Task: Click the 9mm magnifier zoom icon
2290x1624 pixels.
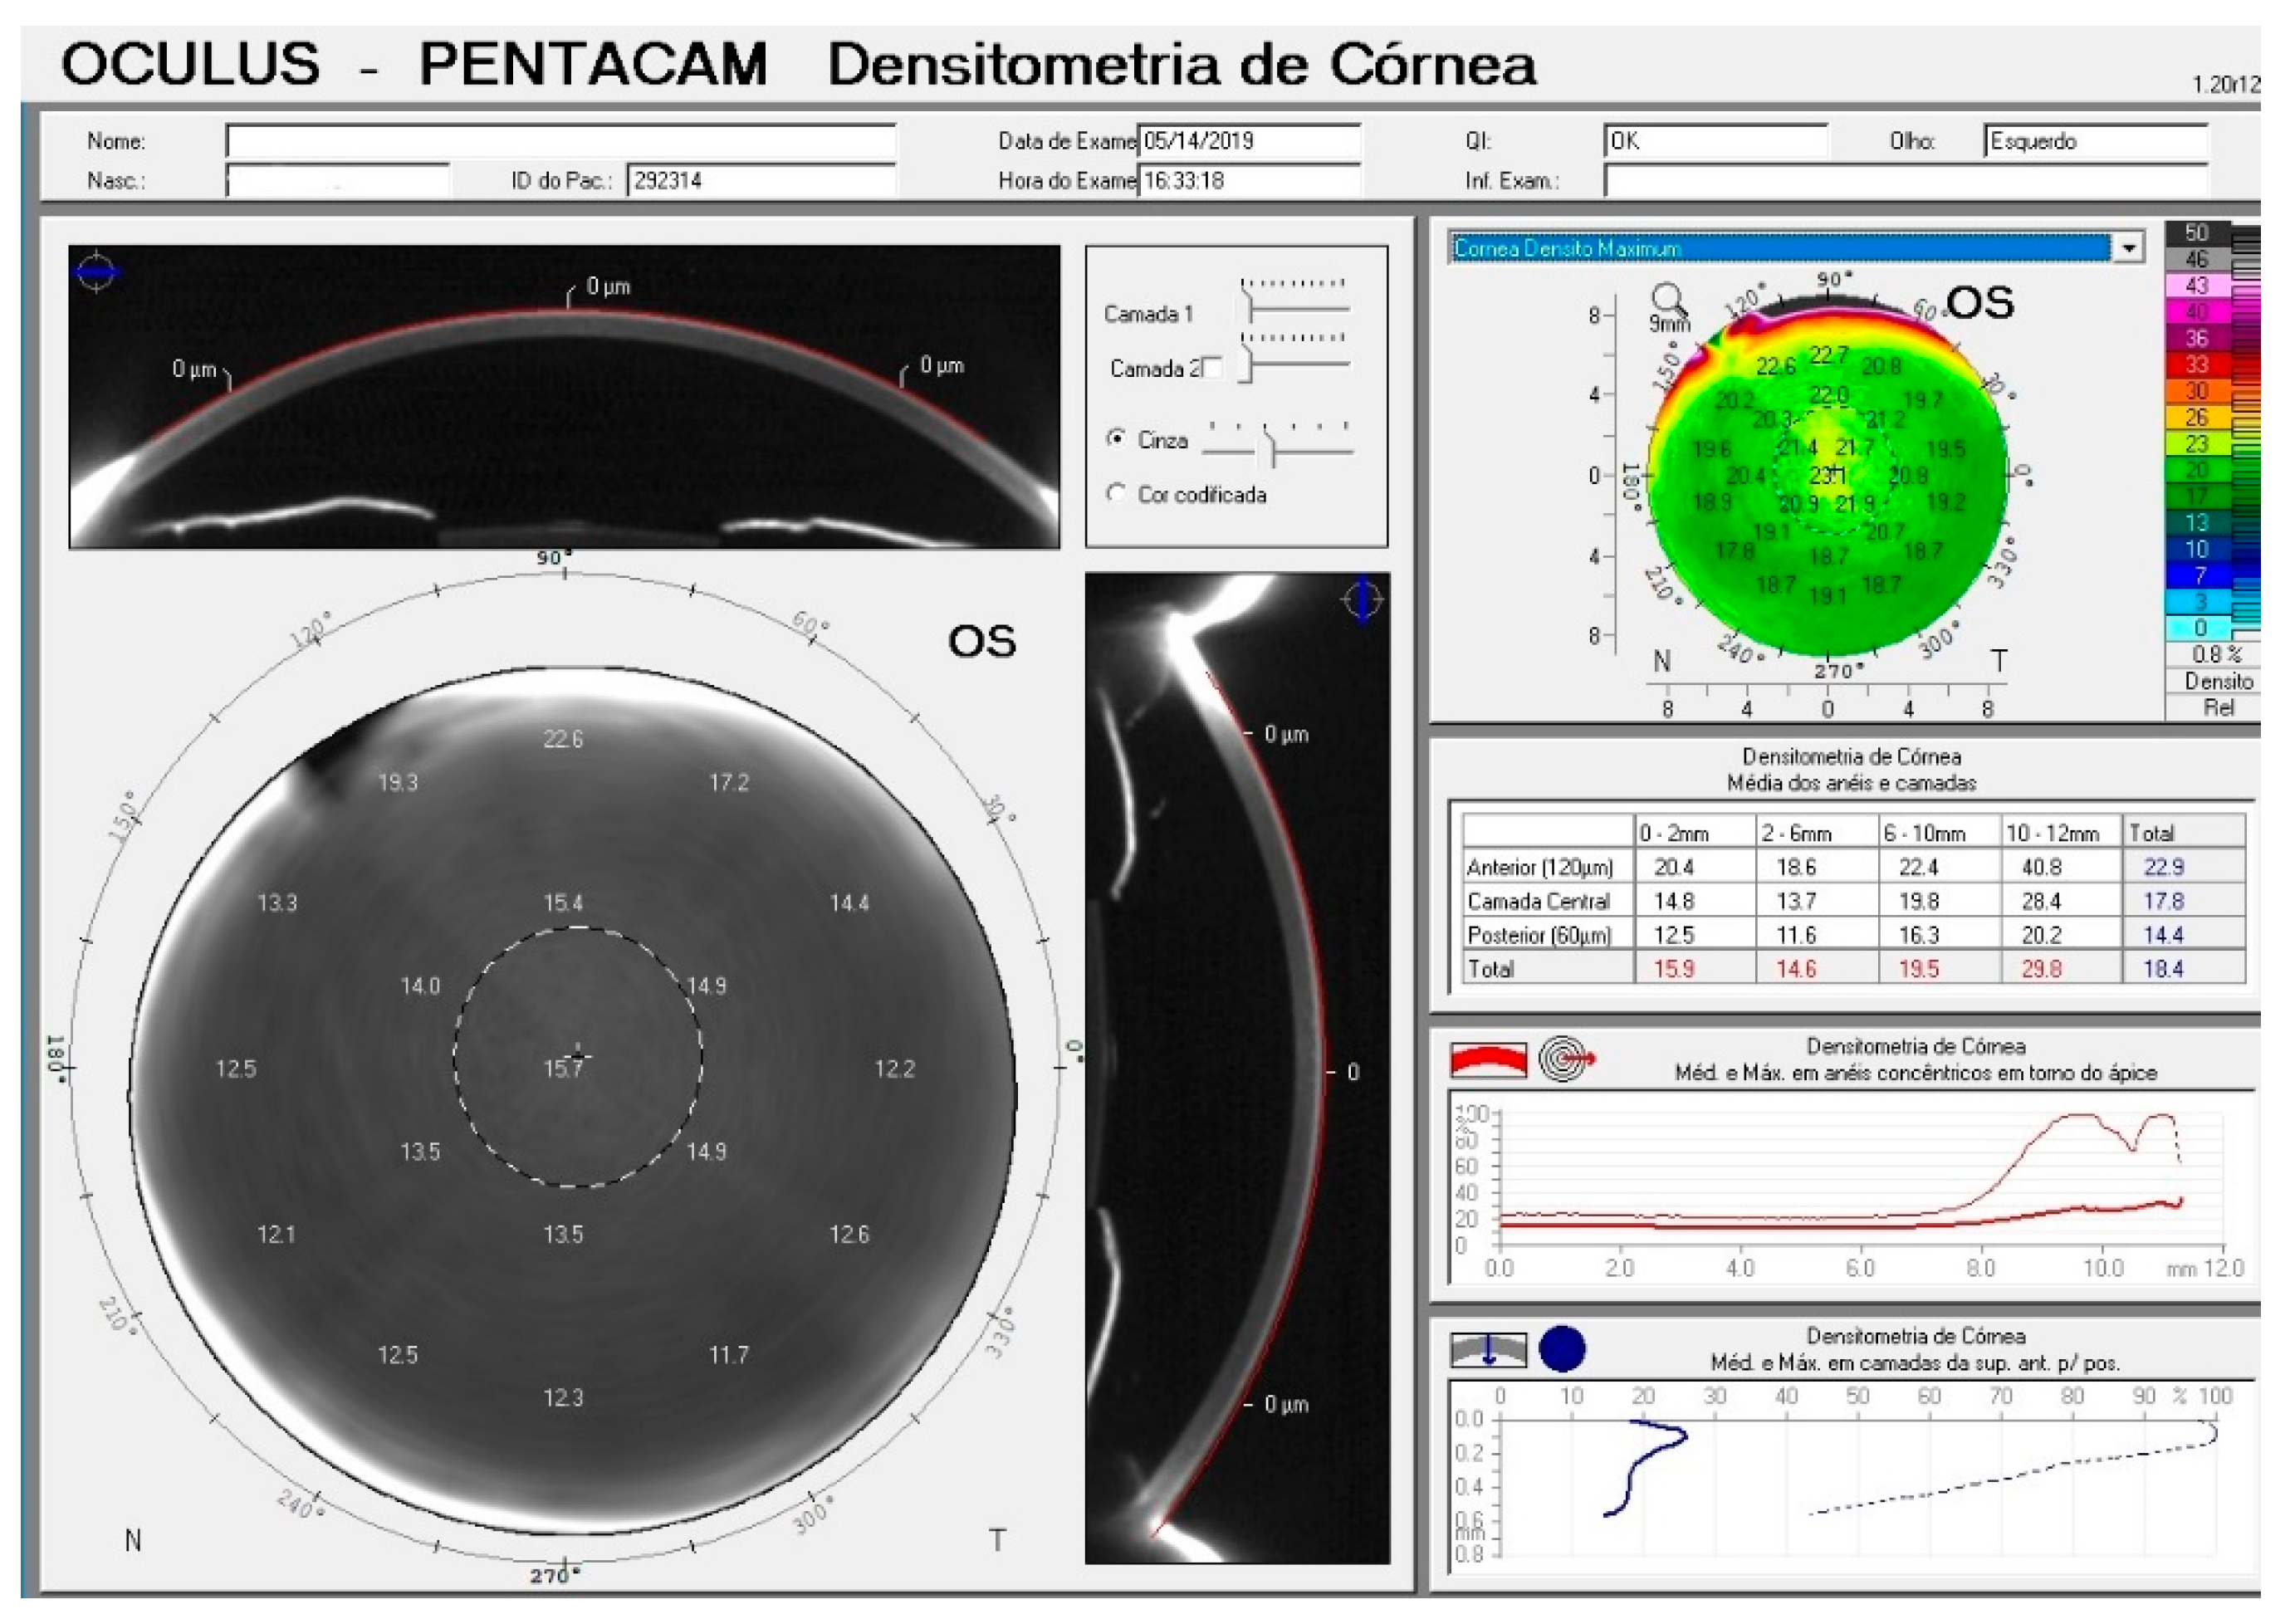Action: (x=1667, y=299)
